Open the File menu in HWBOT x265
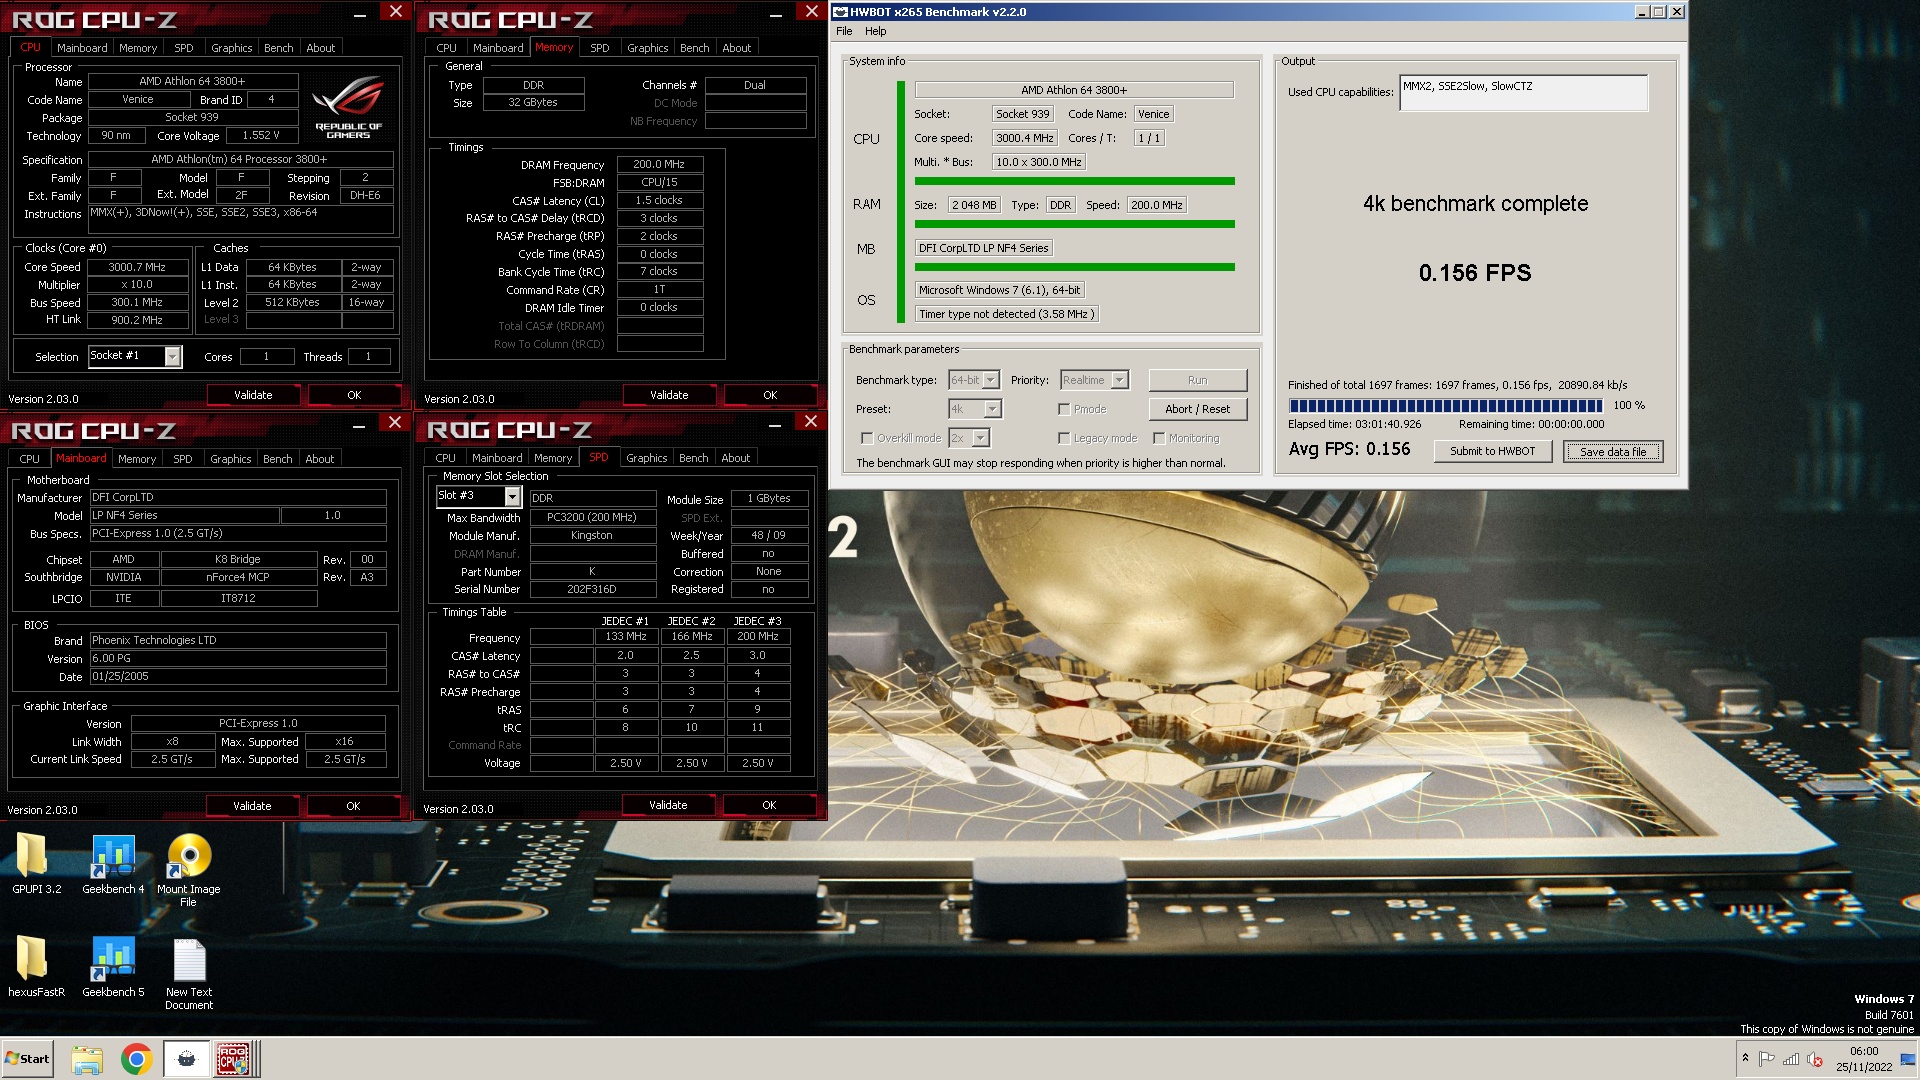The width and height of the screenshot is (1920, 1080). tap(844, 31)
